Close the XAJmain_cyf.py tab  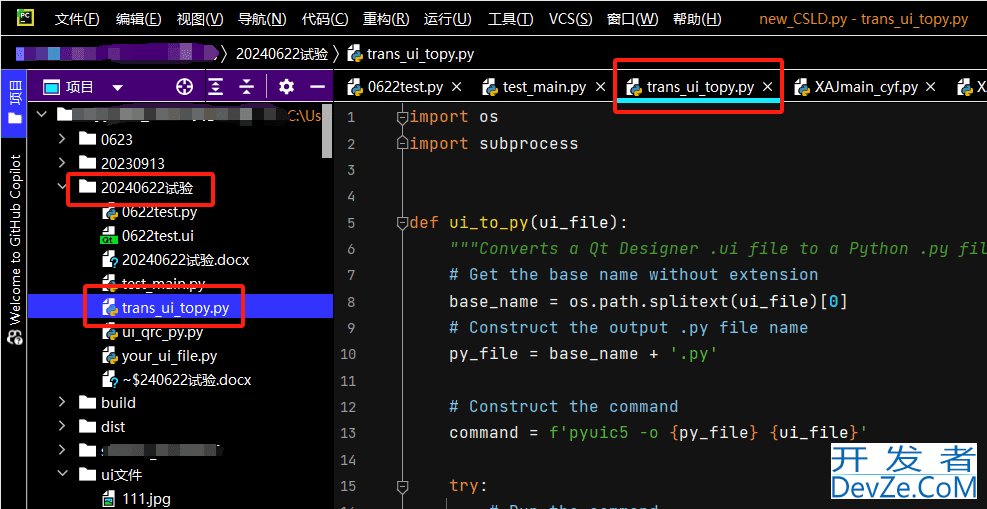[x=931, y=87]
